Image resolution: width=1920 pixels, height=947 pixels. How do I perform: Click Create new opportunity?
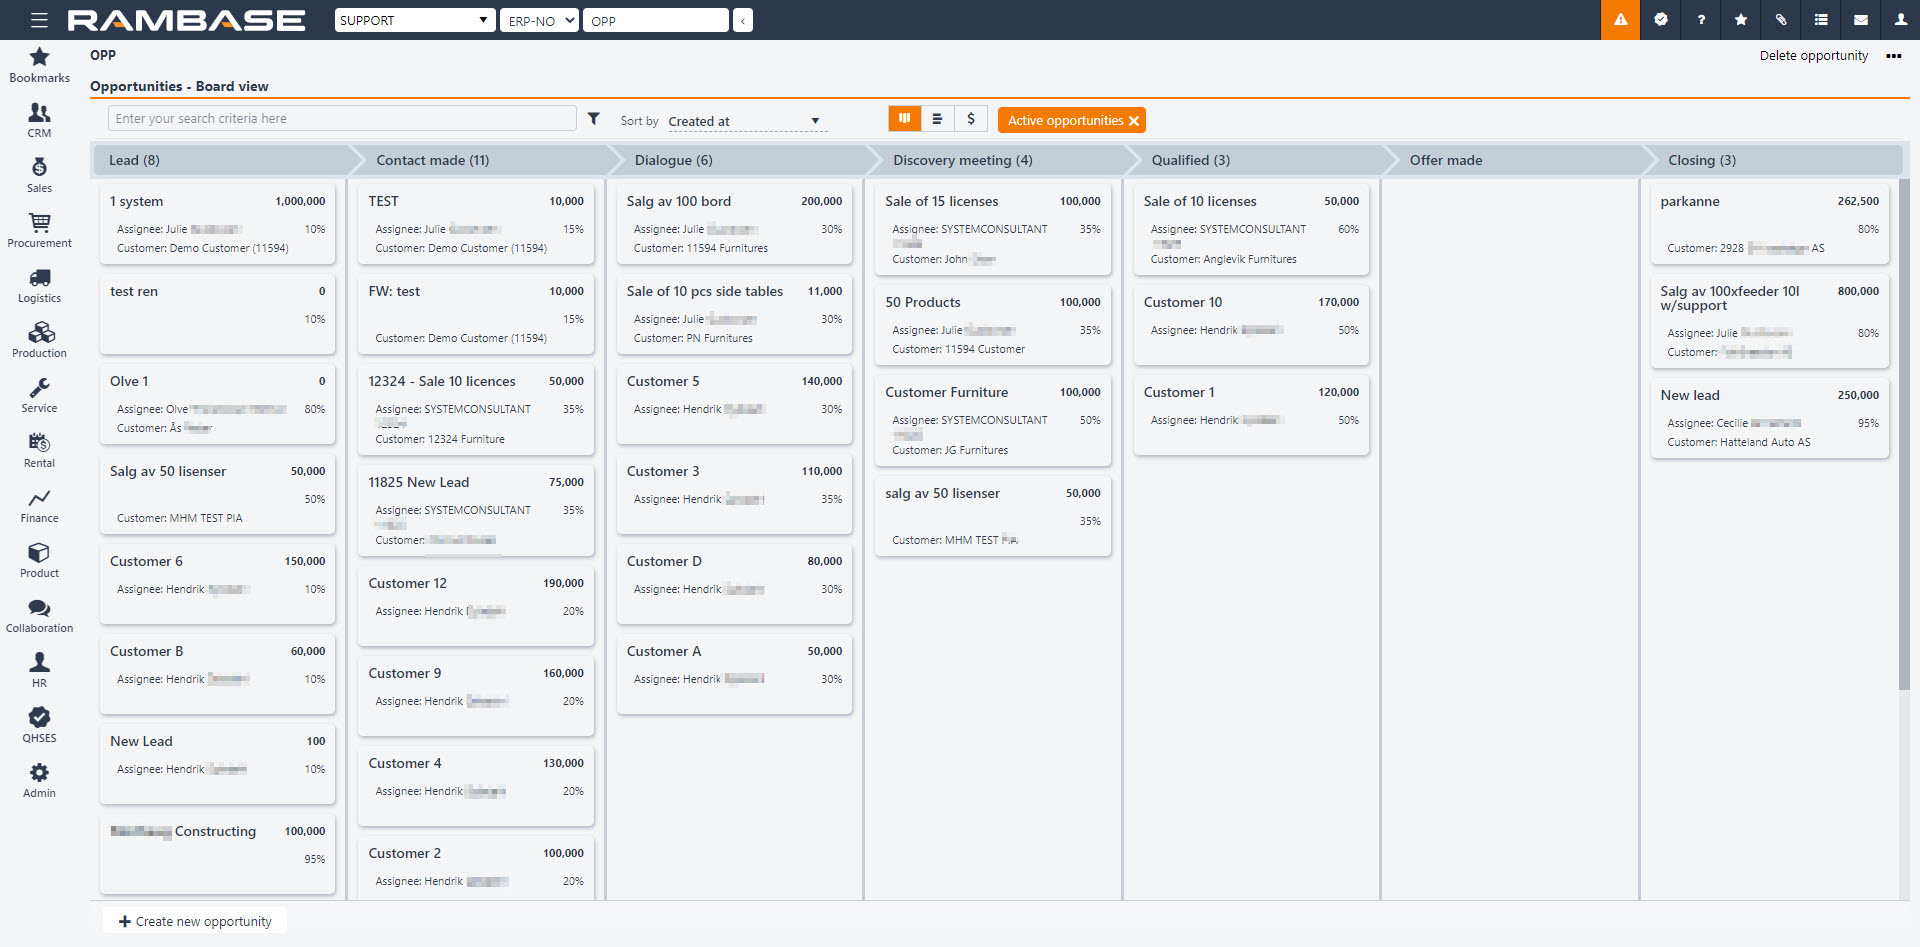point(195,921)
